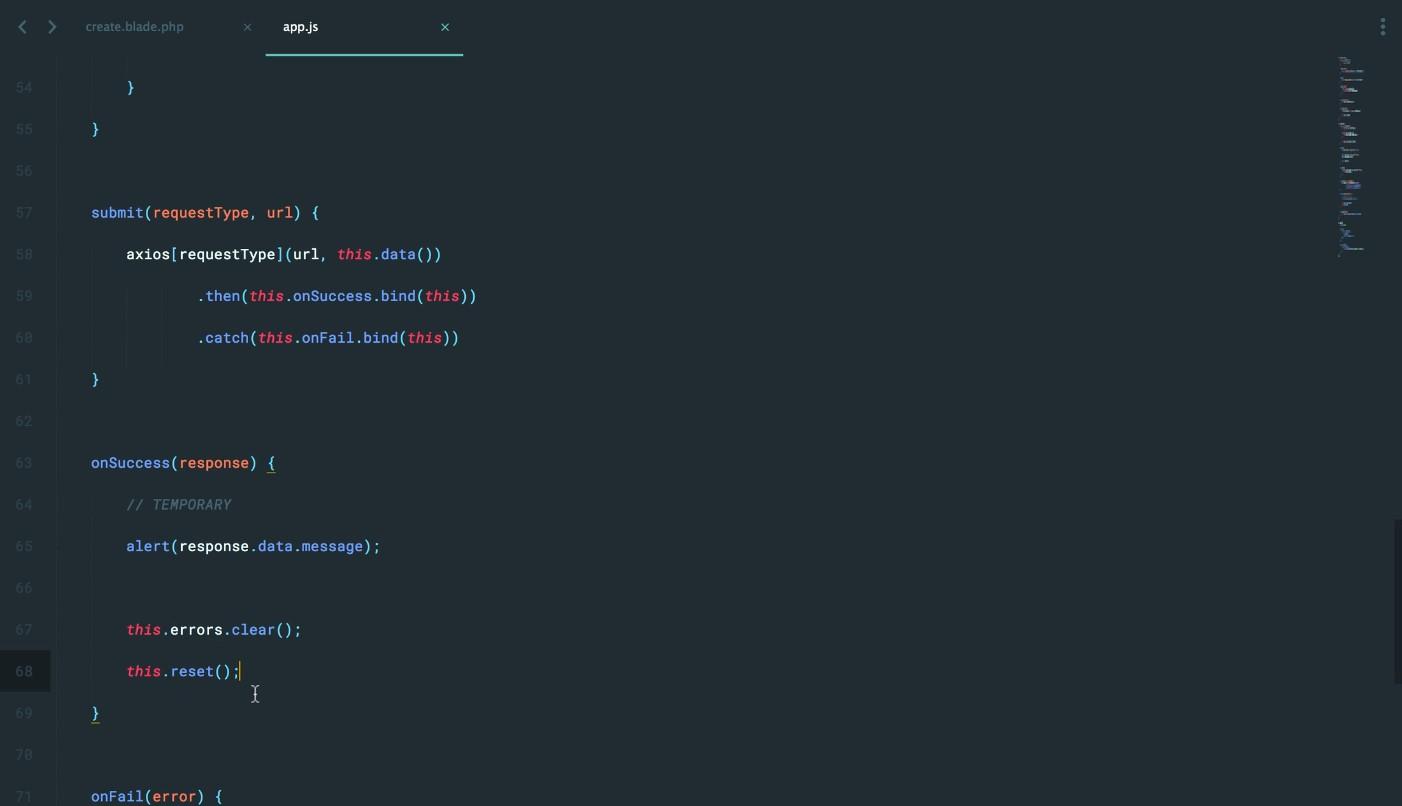Click line number 69 in the gutter

point(23,713)
